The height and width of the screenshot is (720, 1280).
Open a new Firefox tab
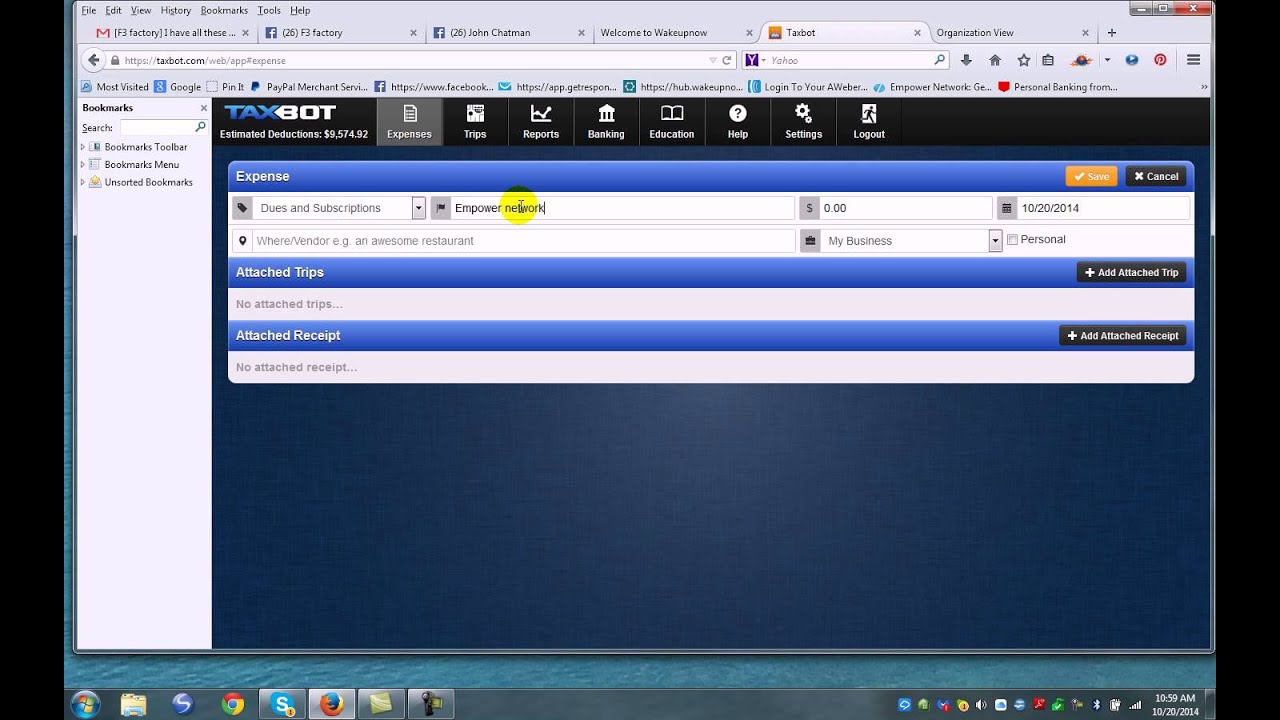point(1111,32)
